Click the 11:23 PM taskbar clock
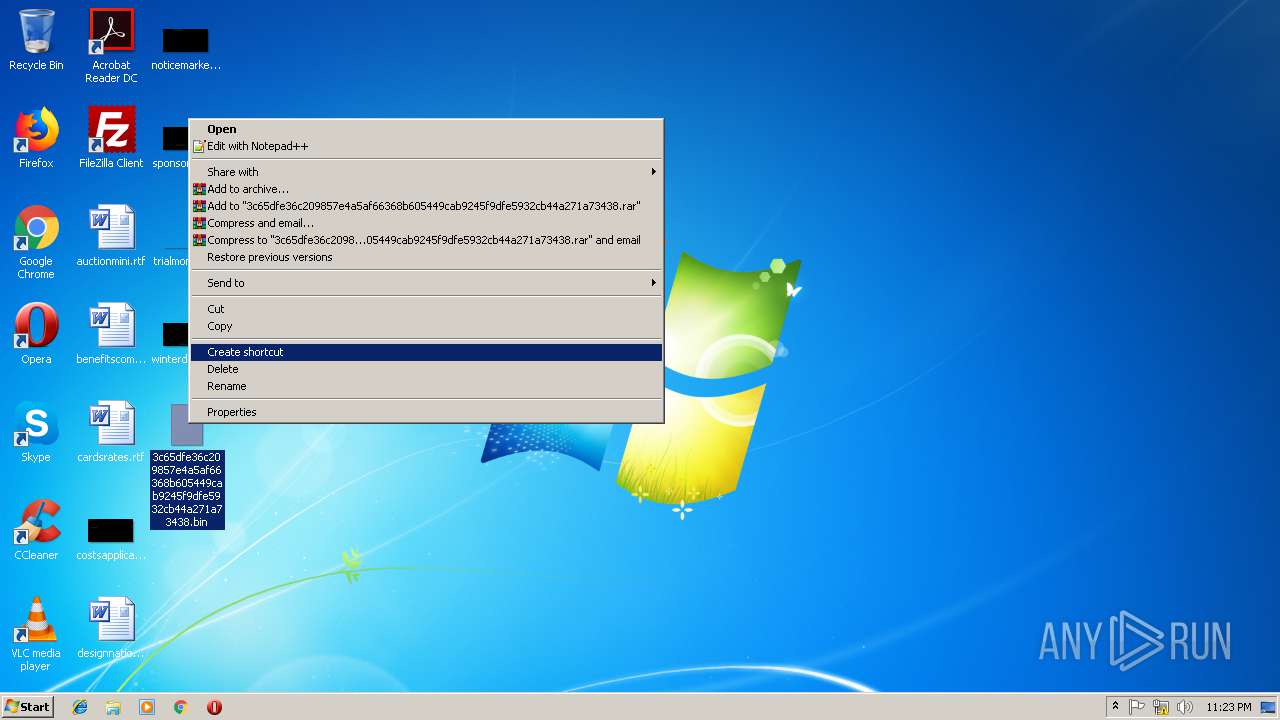This screenshot has width=1280, height=720. [x=1228, y=707]
